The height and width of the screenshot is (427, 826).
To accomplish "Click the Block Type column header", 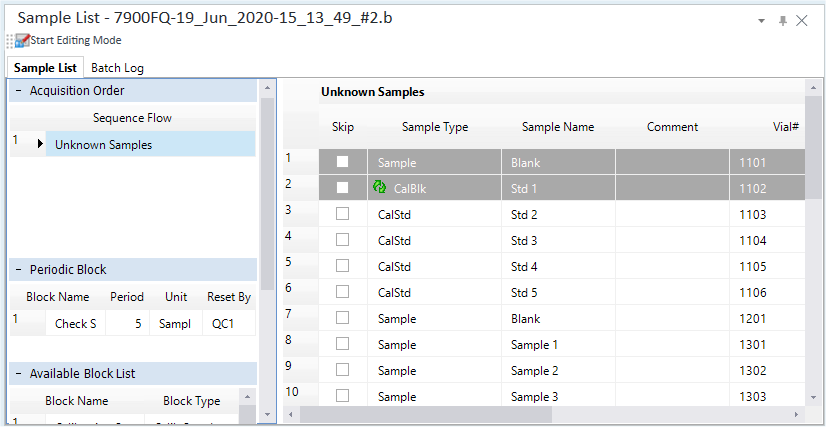I will [x=192, y=401].
